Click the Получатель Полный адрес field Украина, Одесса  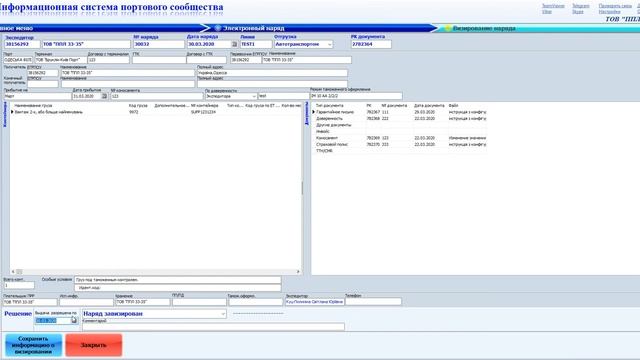(272, 73)
